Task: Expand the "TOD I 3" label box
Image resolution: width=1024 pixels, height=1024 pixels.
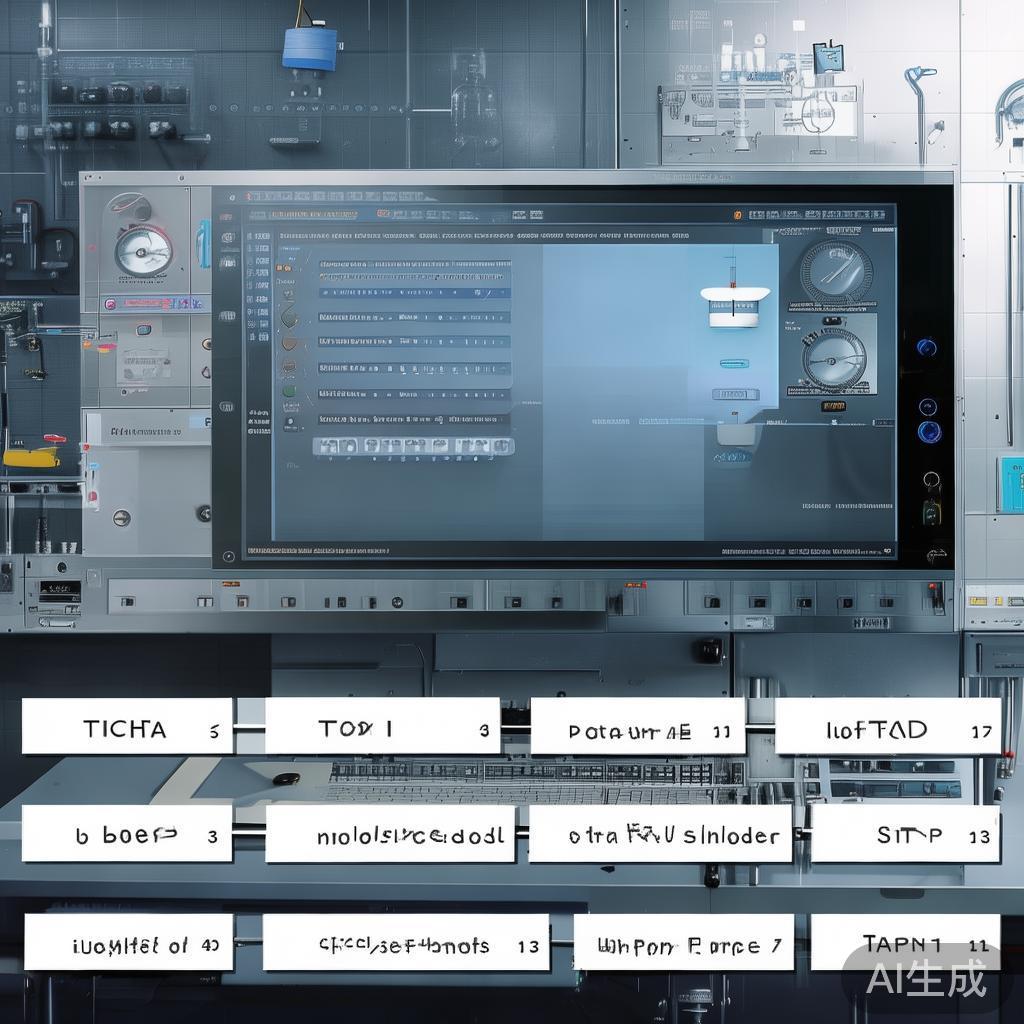Action: tap(382, 727)
